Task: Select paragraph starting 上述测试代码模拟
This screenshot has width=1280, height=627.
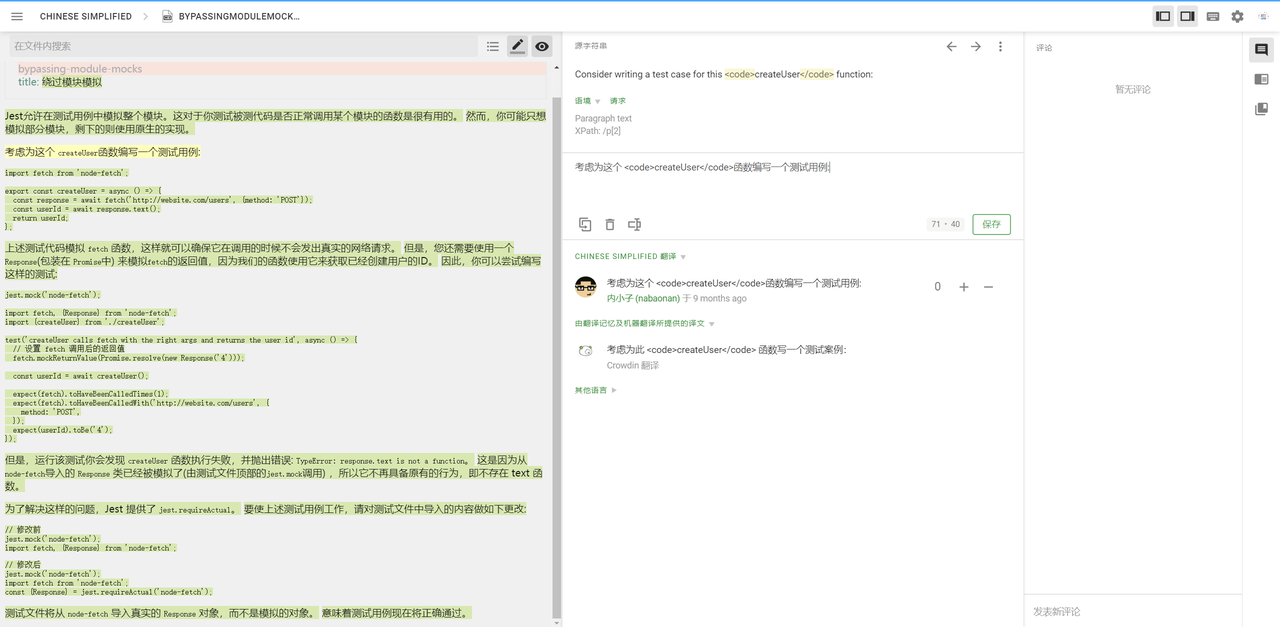Action: (x=272, y=260)
